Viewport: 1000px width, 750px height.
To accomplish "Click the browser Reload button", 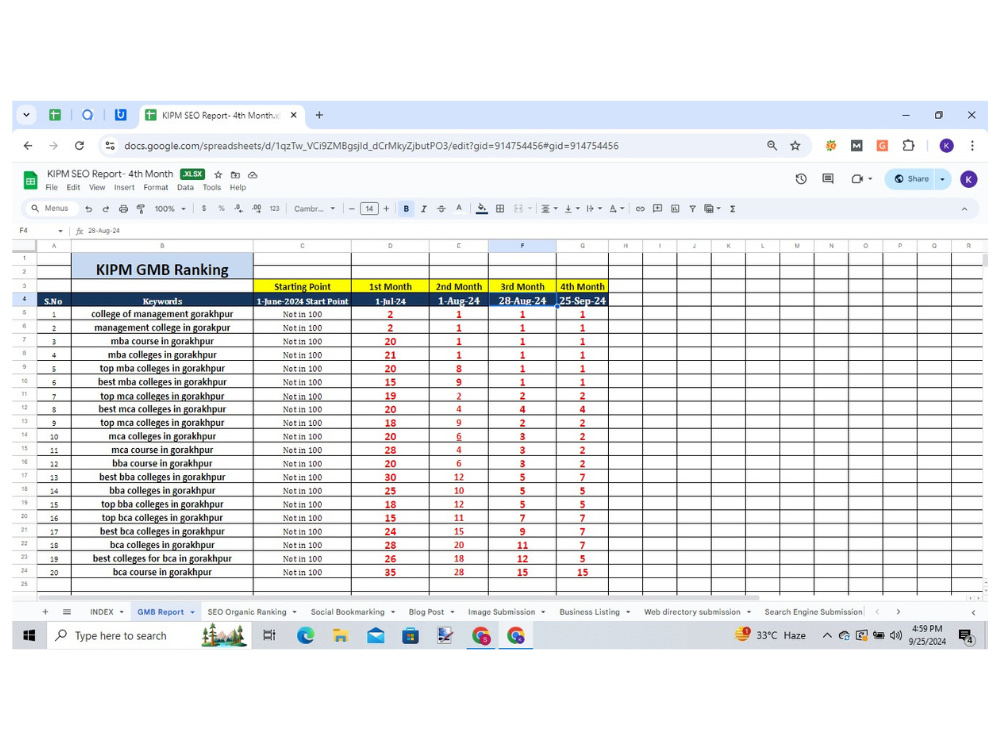I will [79, 146].
